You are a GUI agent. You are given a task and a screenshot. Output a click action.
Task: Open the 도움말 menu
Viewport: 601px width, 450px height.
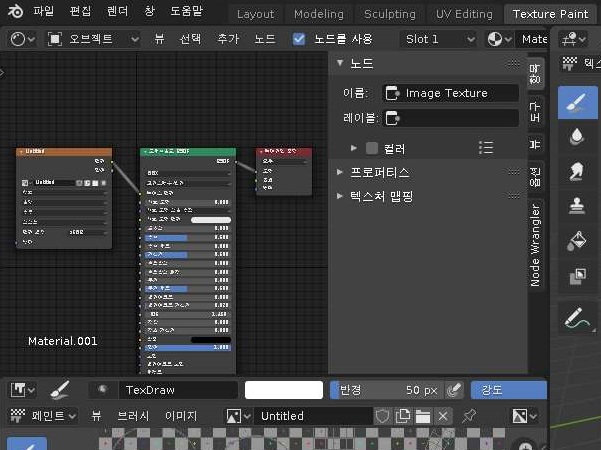click(186, 11)
